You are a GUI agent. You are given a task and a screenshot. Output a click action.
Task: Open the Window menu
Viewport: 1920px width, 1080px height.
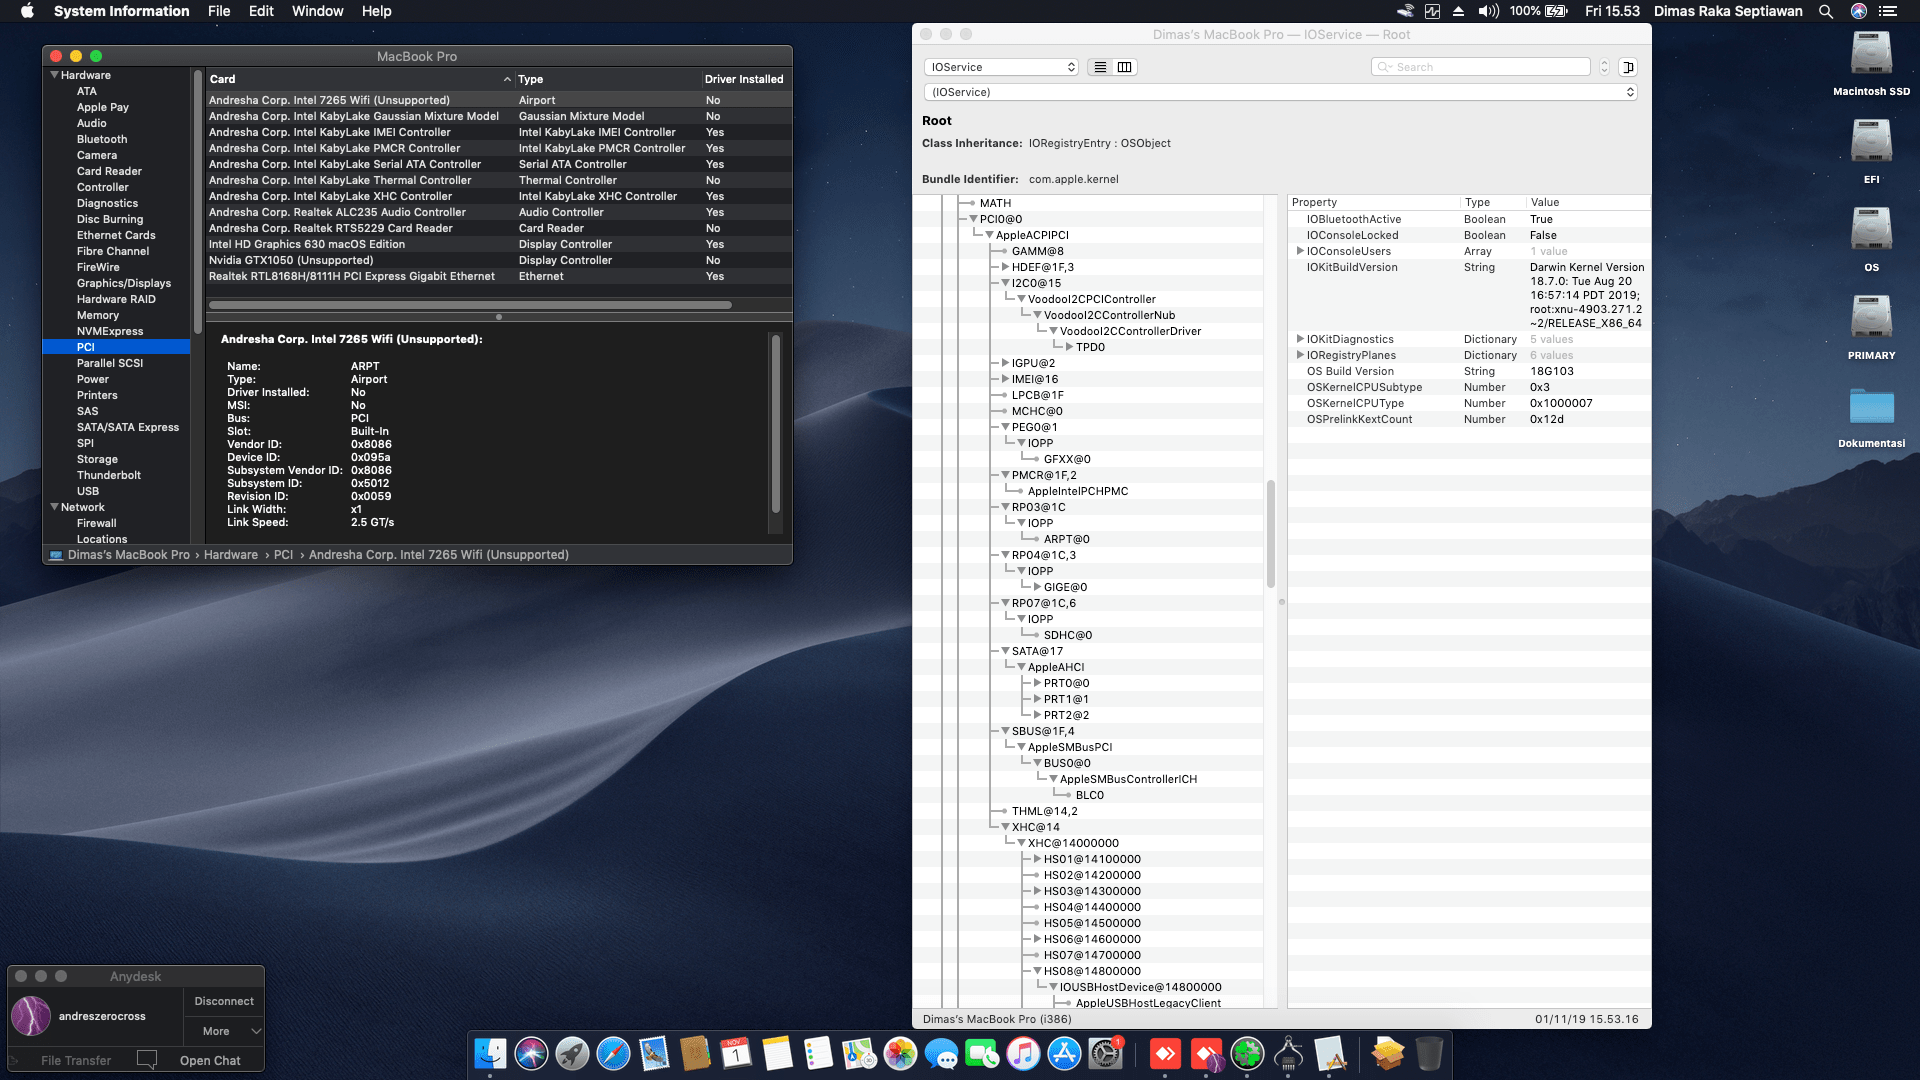pyautogui.click(x=317, y=11)
